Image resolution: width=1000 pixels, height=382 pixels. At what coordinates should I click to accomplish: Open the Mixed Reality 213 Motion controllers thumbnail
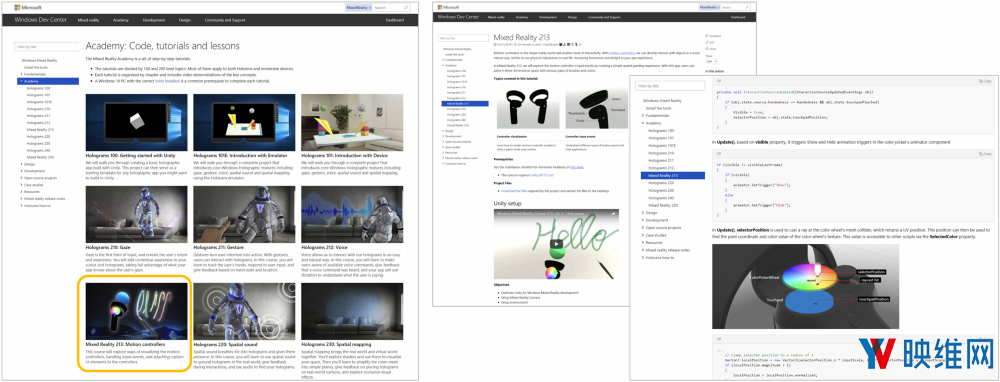tap(136, 311)
